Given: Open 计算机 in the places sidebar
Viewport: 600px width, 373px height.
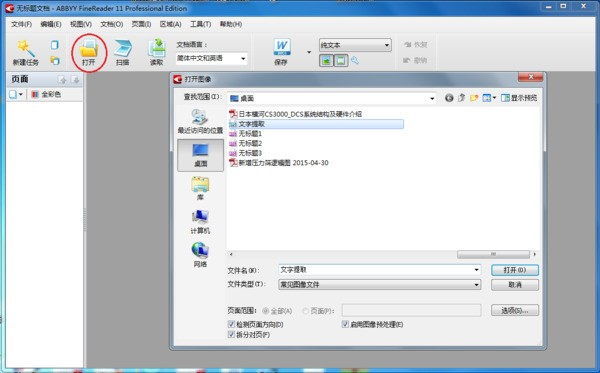Looking at the screenshot, I should (200, 222).
